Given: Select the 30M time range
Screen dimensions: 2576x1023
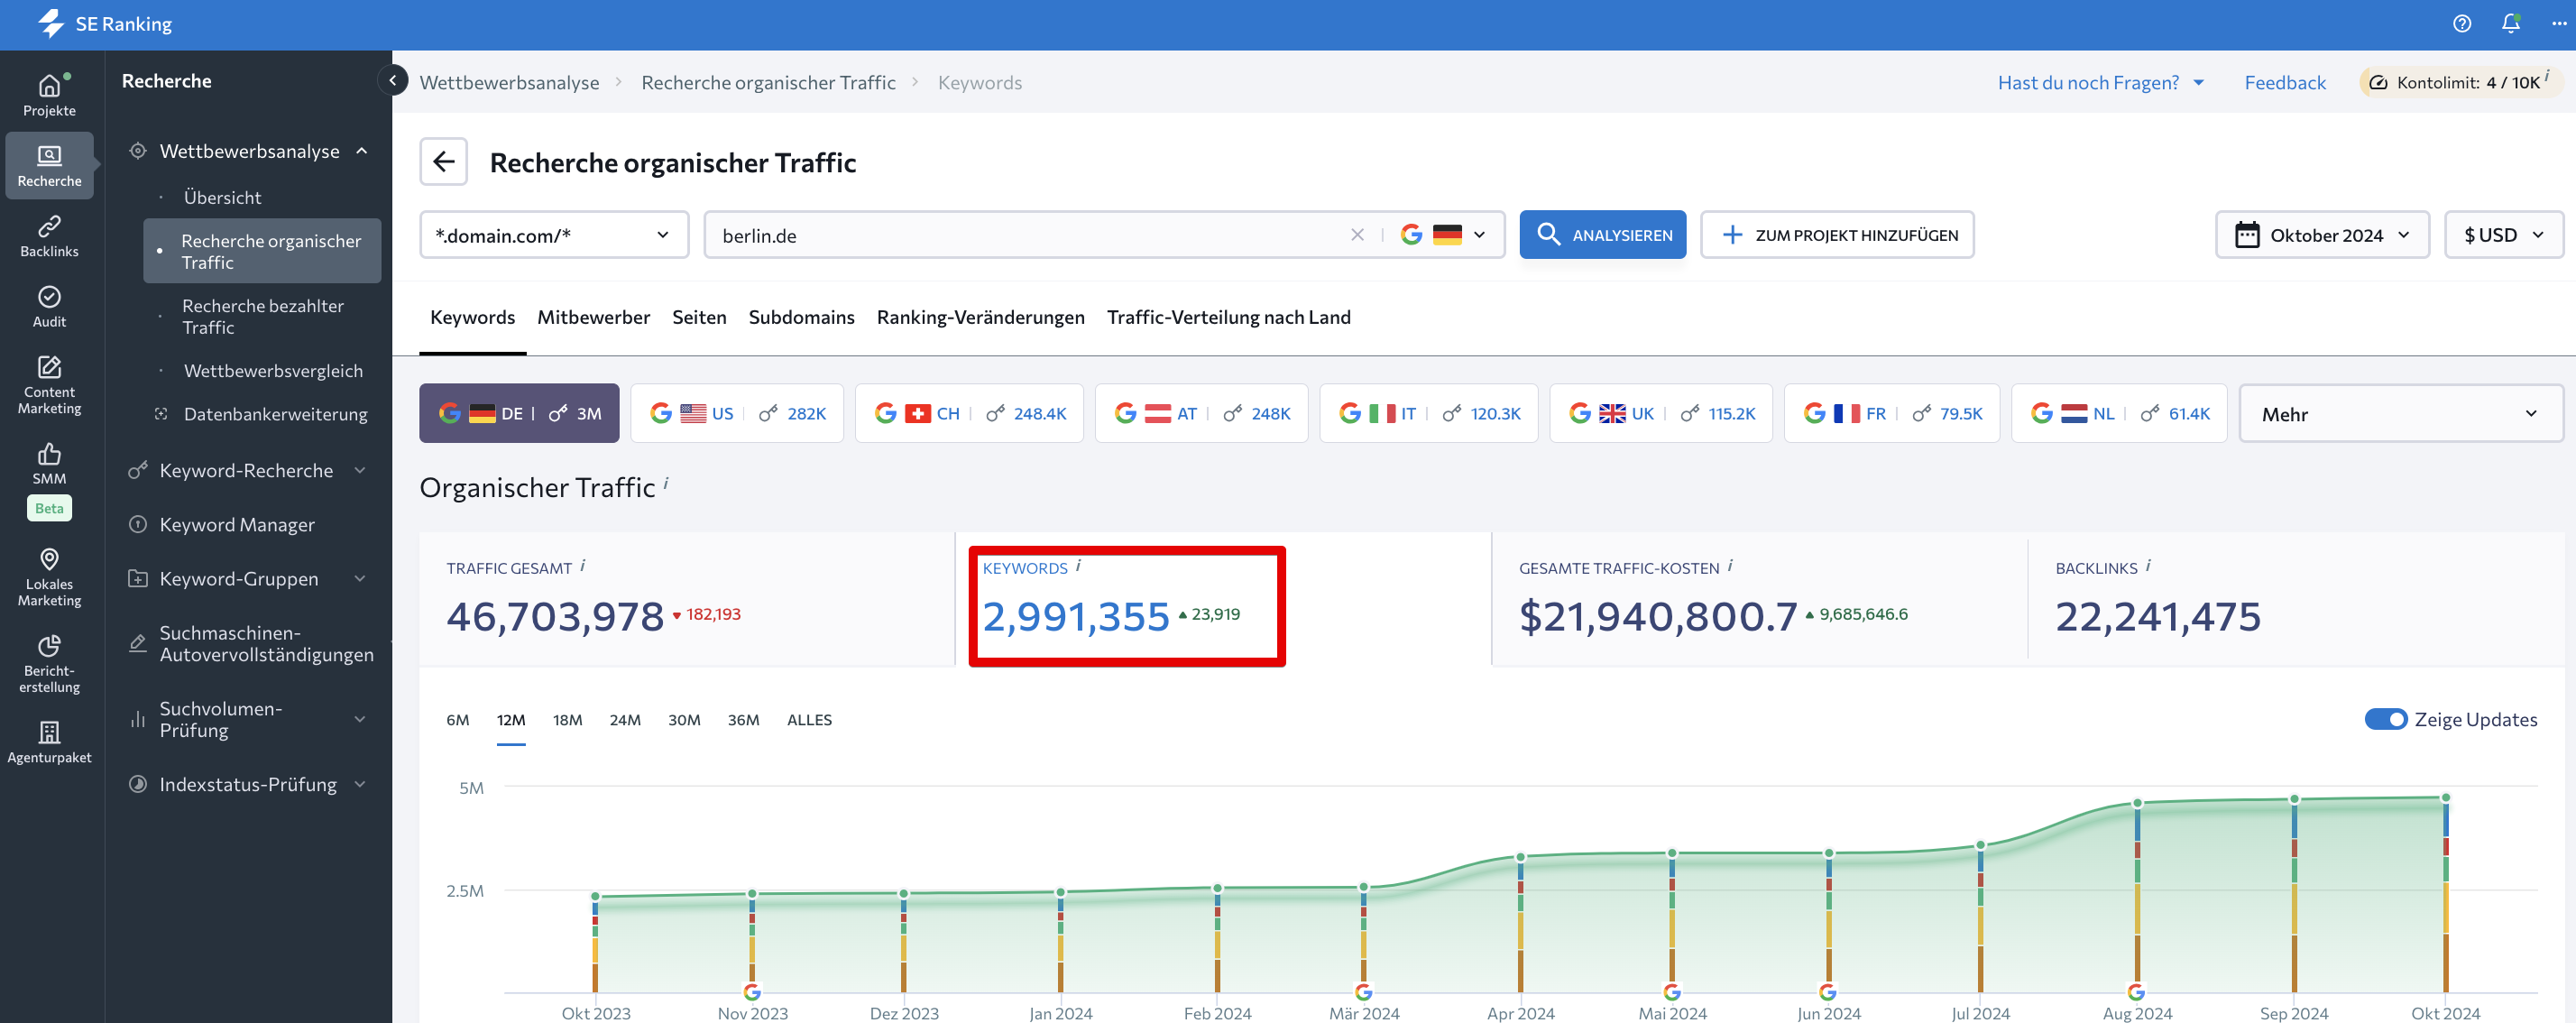Looking at the screenshot, I should pos(684,720).
